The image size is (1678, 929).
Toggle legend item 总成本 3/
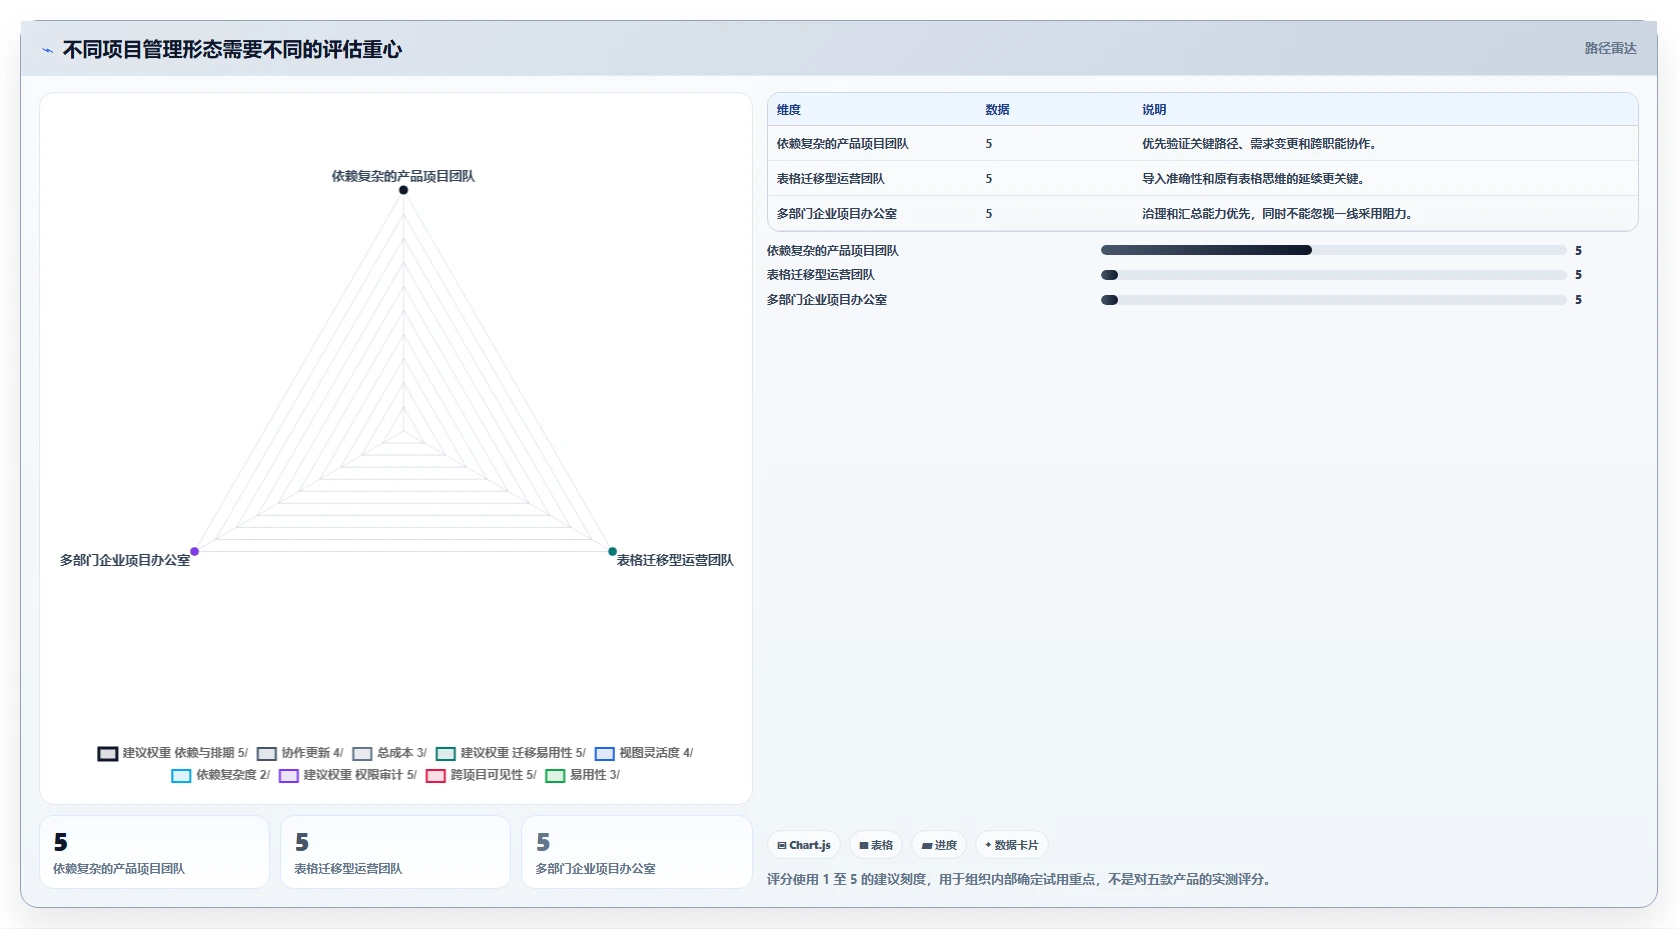(389, 753)
